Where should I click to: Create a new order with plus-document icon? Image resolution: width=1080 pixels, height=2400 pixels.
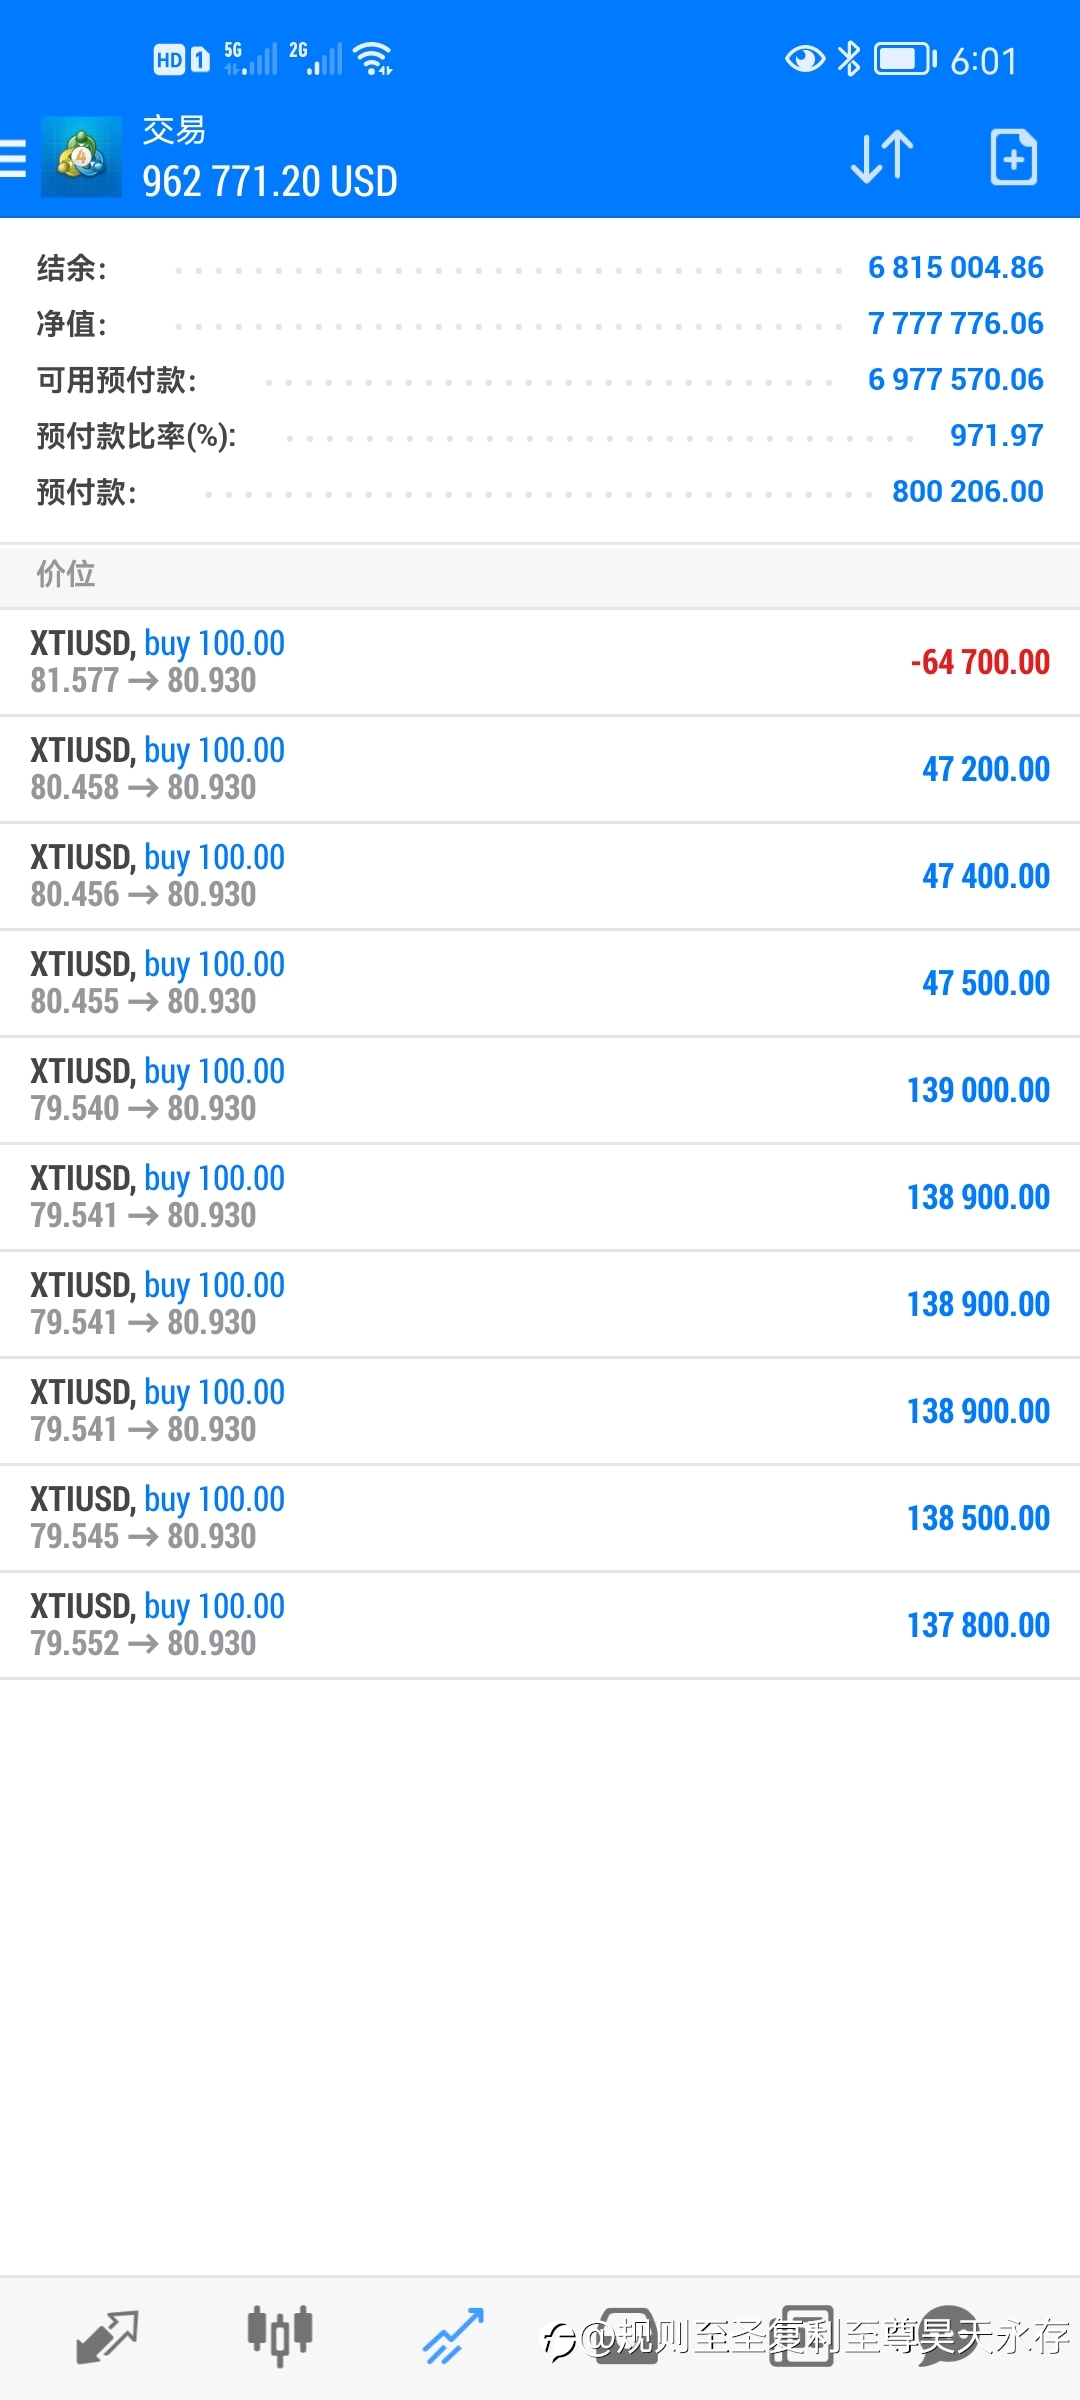(x=1013, y=157)
